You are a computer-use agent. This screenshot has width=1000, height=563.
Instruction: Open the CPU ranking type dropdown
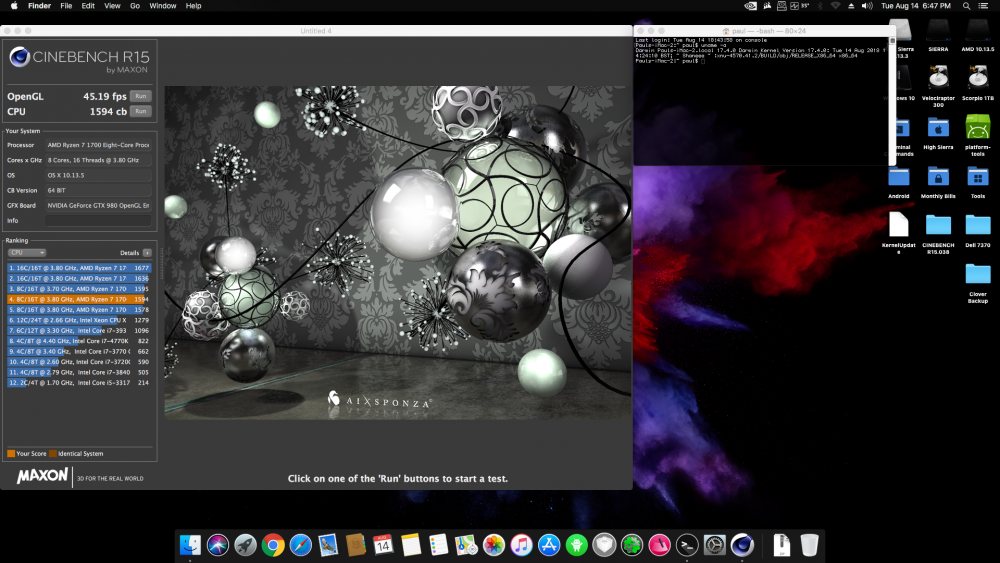tap(27, 252)
